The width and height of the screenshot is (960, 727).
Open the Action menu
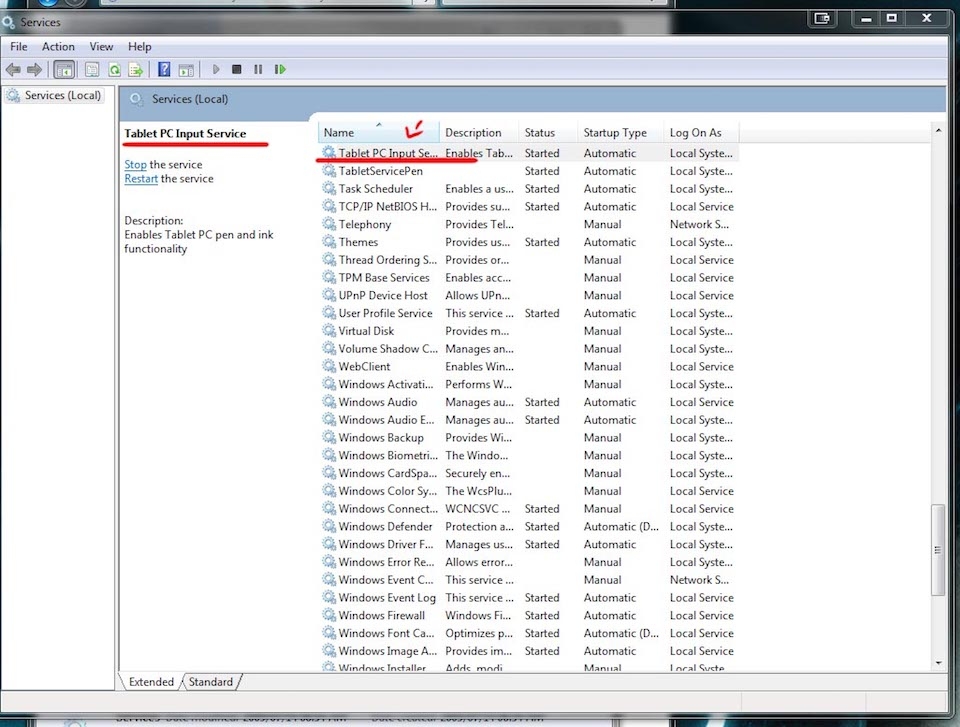(58, 46)
